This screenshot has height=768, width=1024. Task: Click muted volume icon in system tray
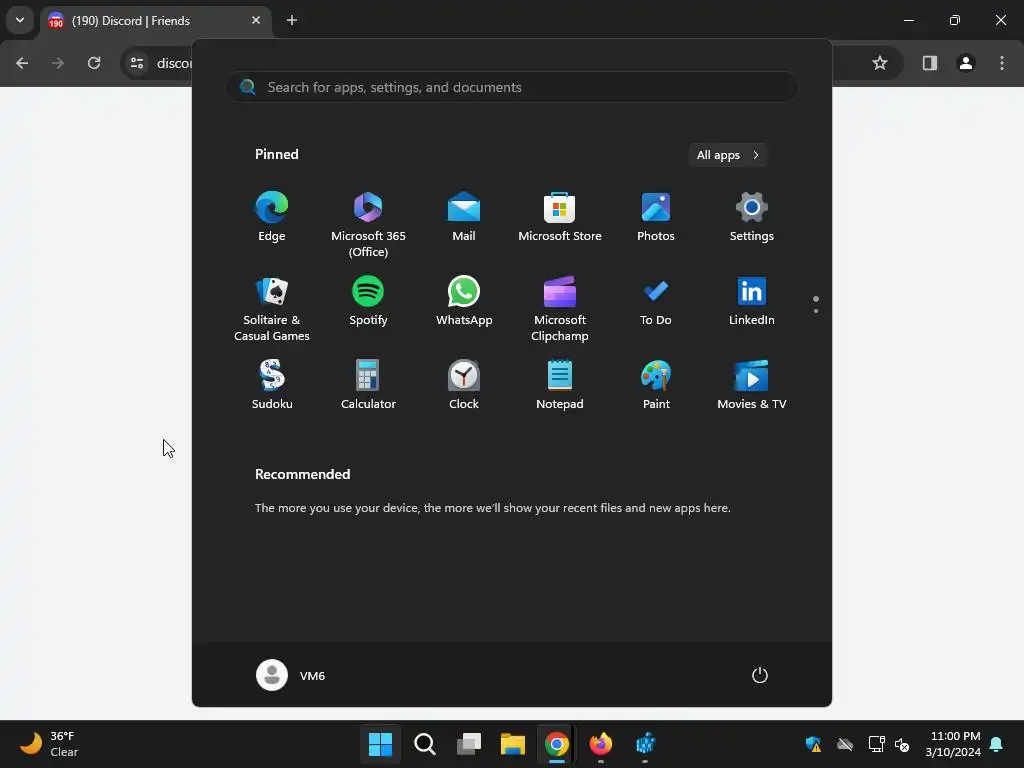(x=902, y=744)
